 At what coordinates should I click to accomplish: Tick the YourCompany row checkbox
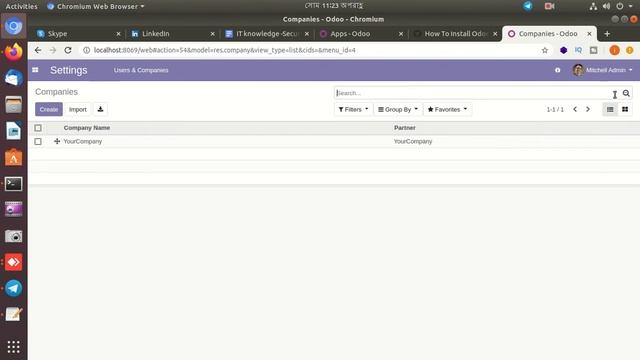tap(38, 141)
